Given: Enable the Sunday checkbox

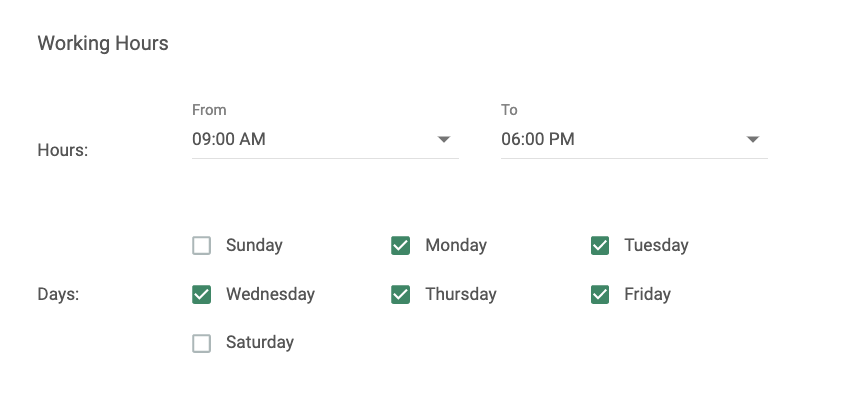Looking at the screenshot, I should pos(201,245).
